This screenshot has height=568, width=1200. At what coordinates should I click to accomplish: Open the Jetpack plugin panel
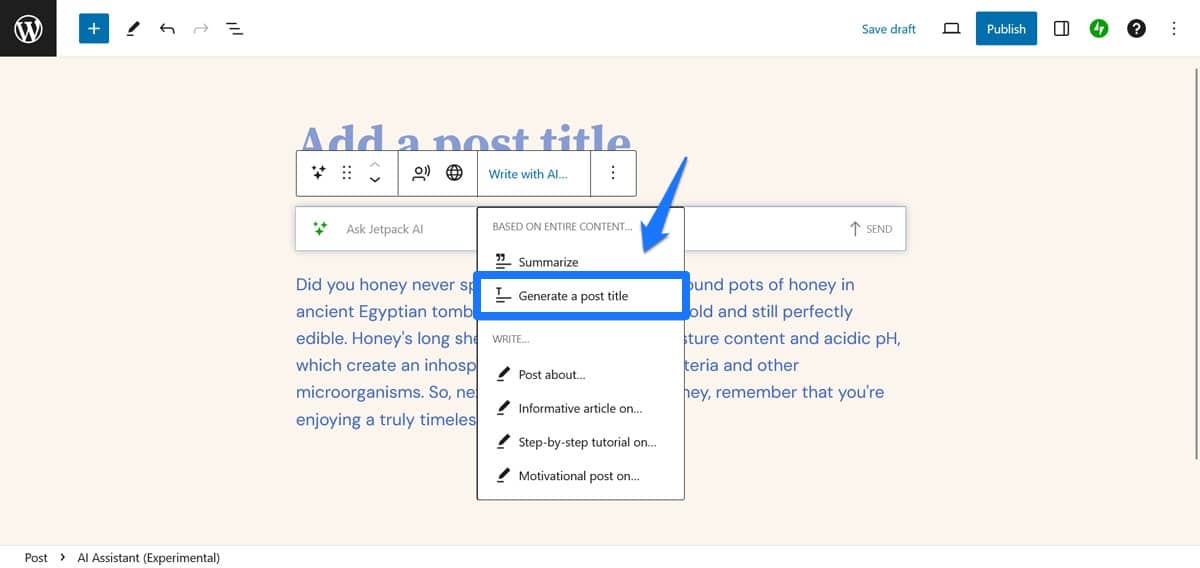[1099, 29]
